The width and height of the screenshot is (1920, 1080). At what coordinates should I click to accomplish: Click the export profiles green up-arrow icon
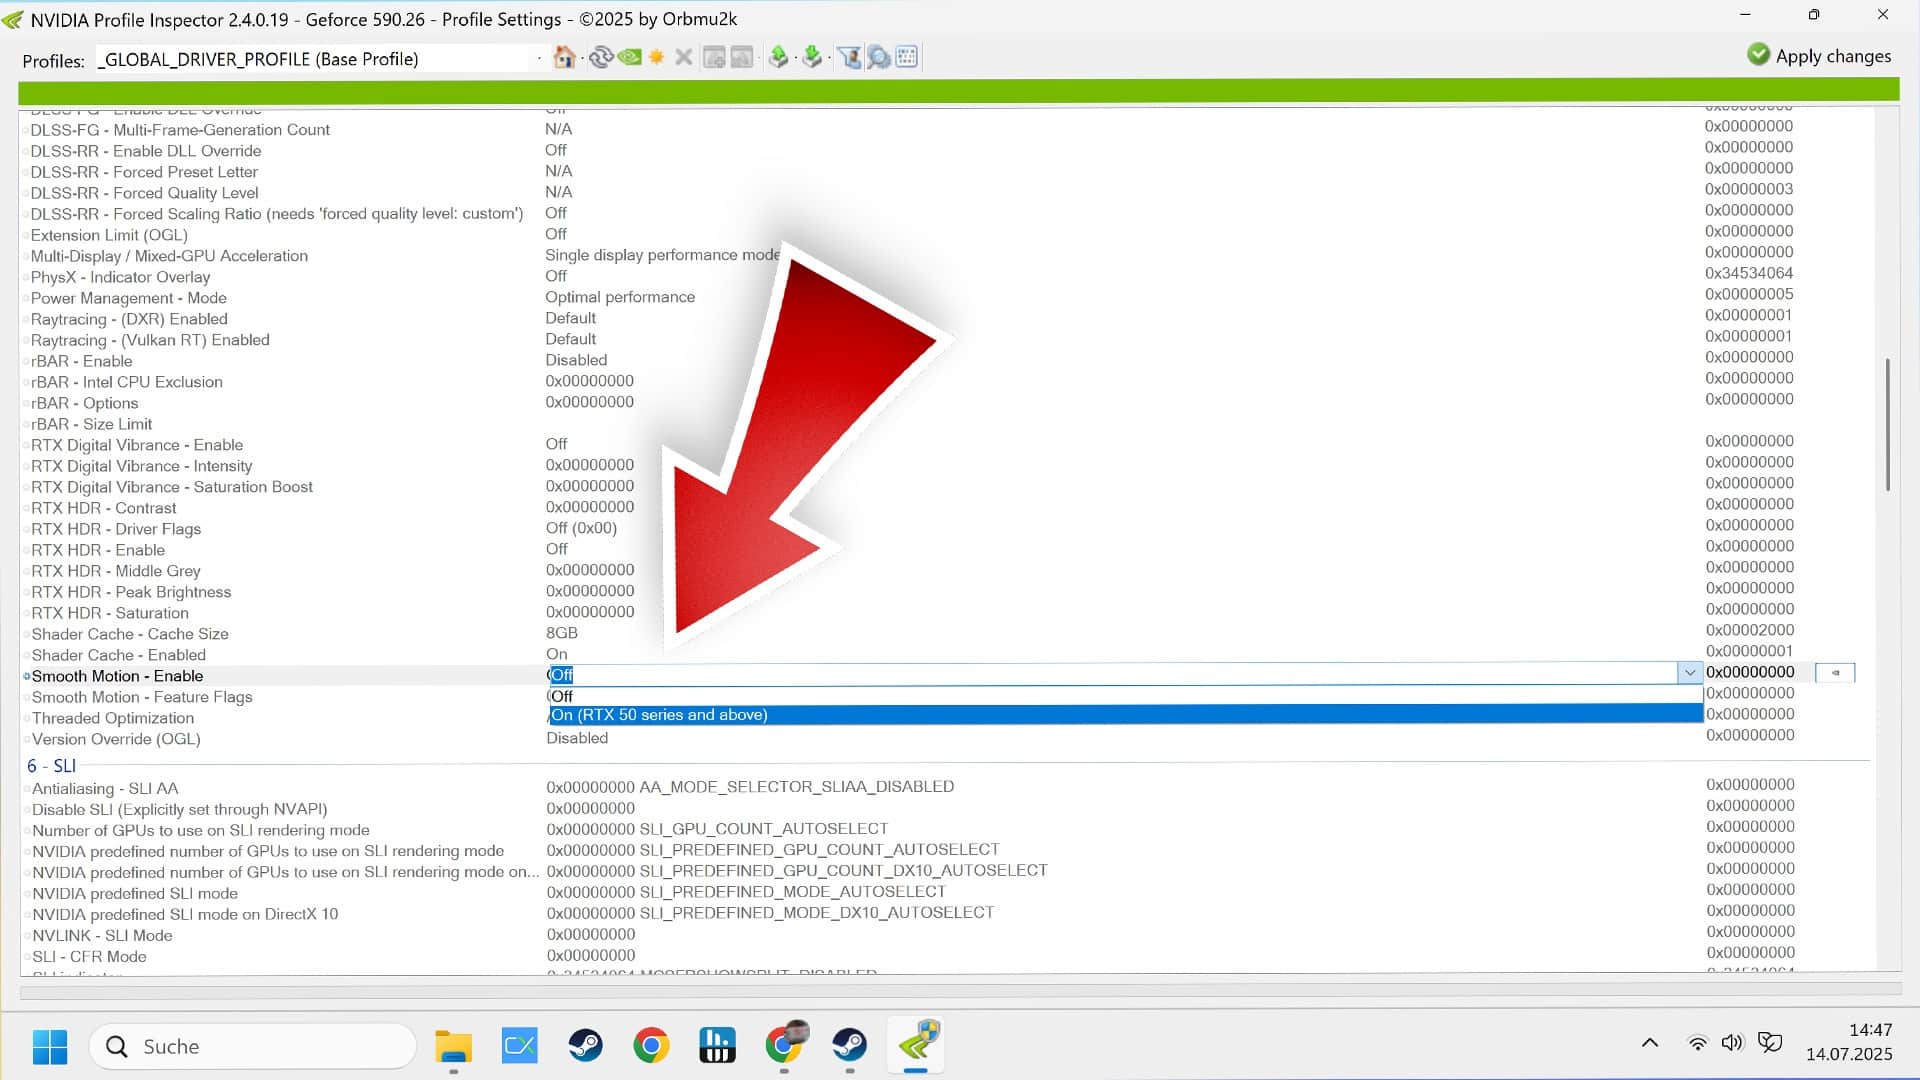pyautogui.click(x=778, y=57)
